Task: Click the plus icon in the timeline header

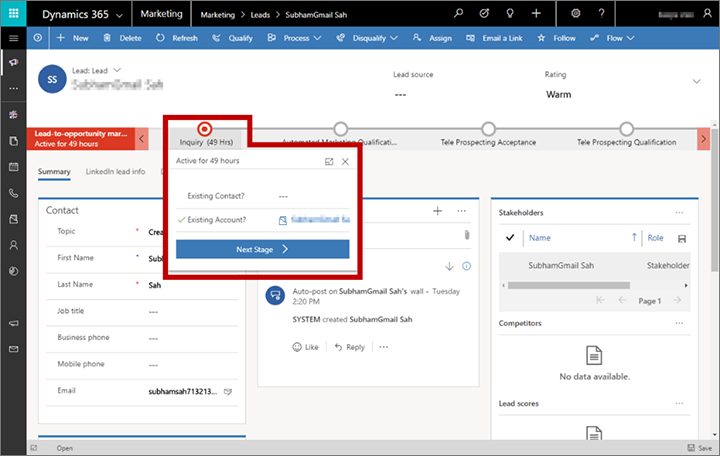Action: pos(437,211)
